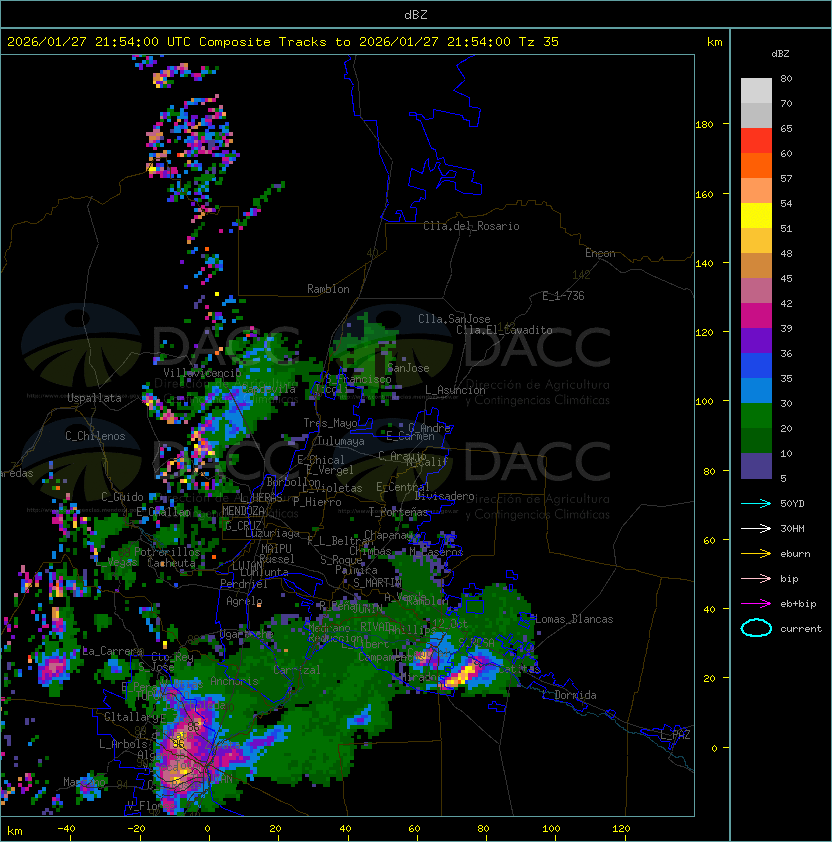Click the Anchoris label
The height and width of the screenshot is (842, 832).
click(234, 681)
